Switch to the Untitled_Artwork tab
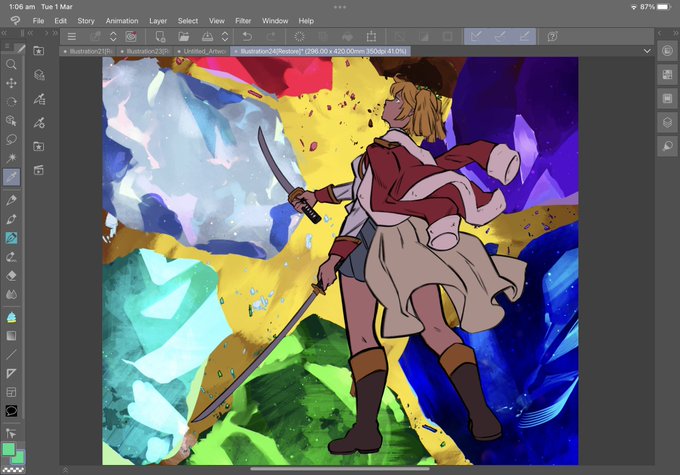 [202, 51]
